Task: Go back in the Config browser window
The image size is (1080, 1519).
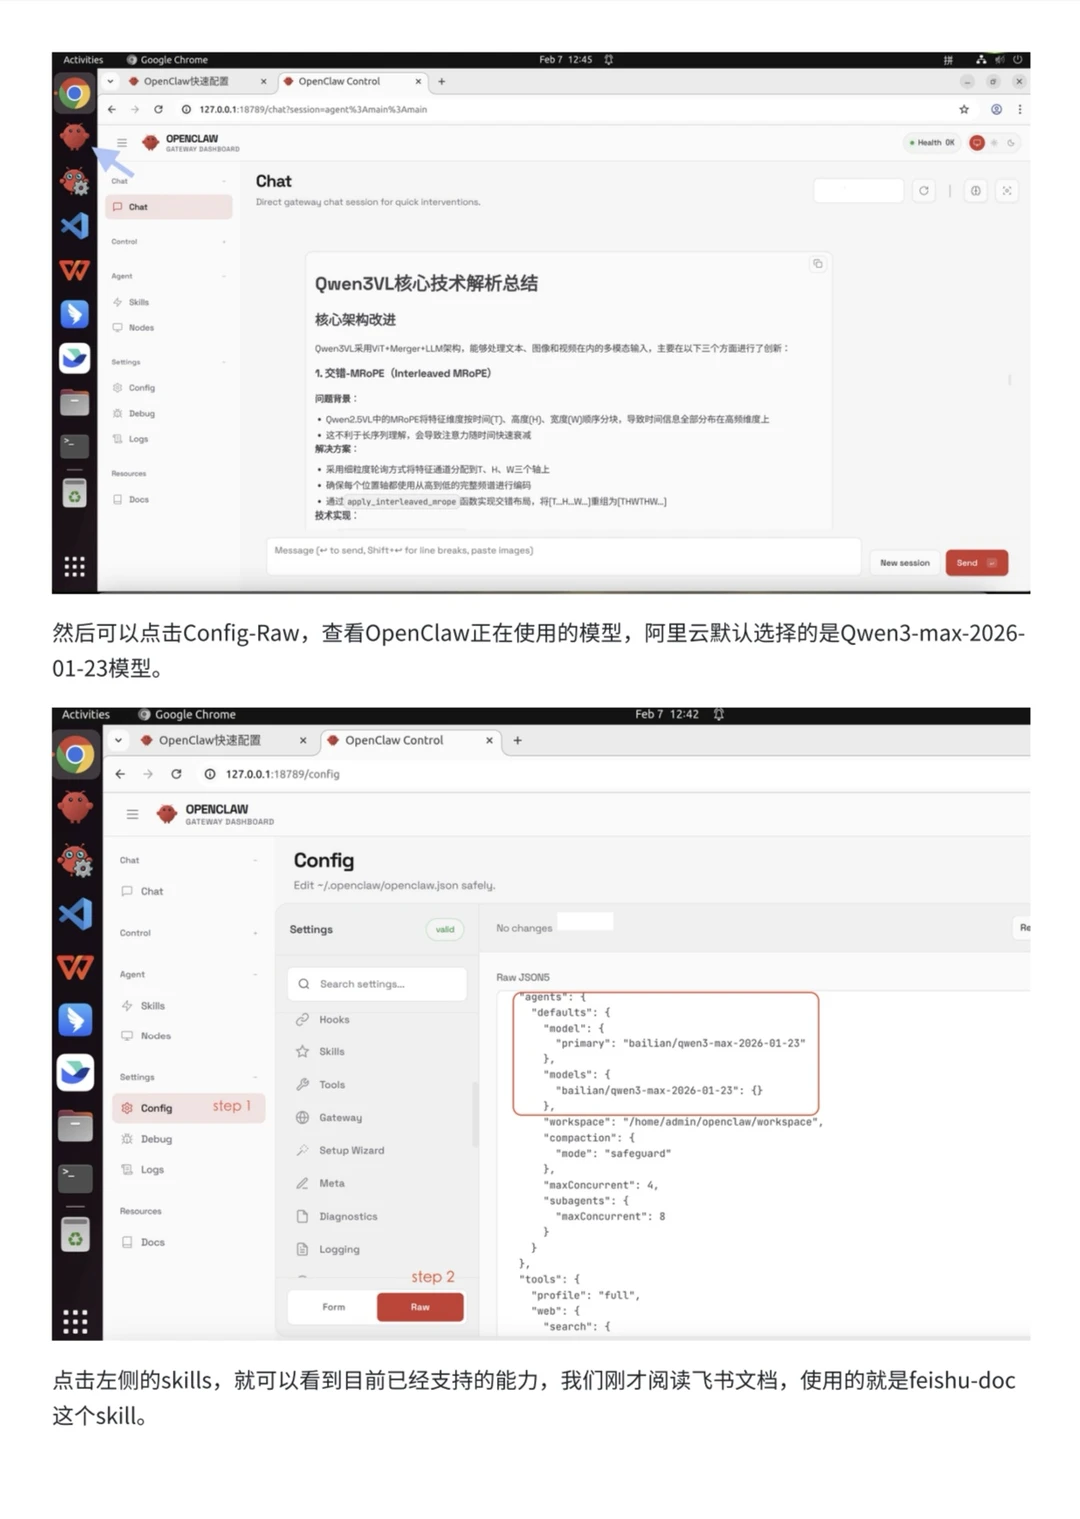Action: click(120, 774)
